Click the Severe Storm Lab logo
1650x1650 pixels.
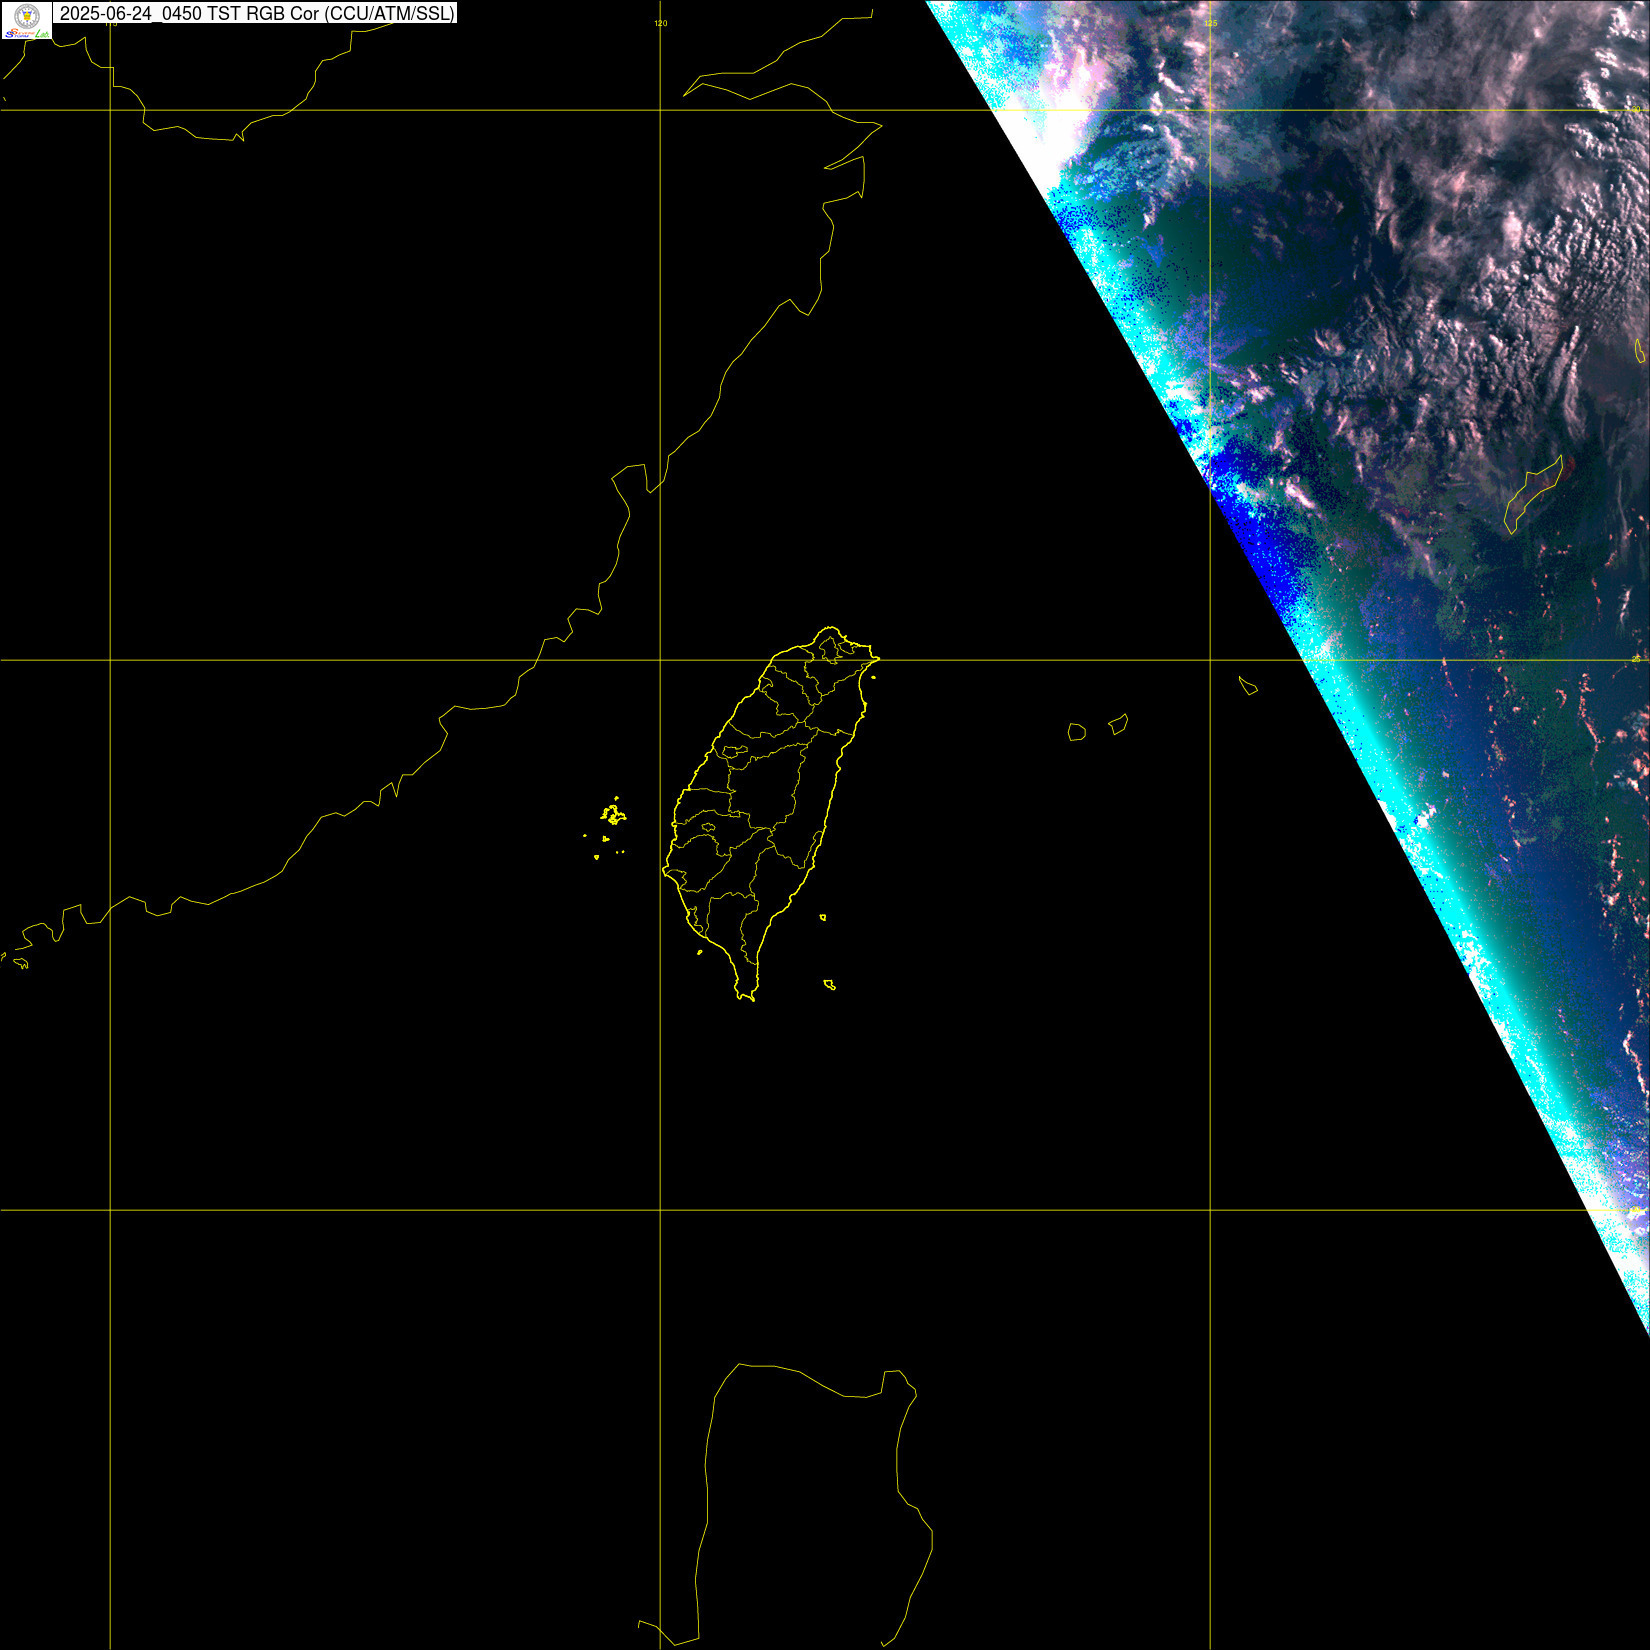tap(27, 20)
